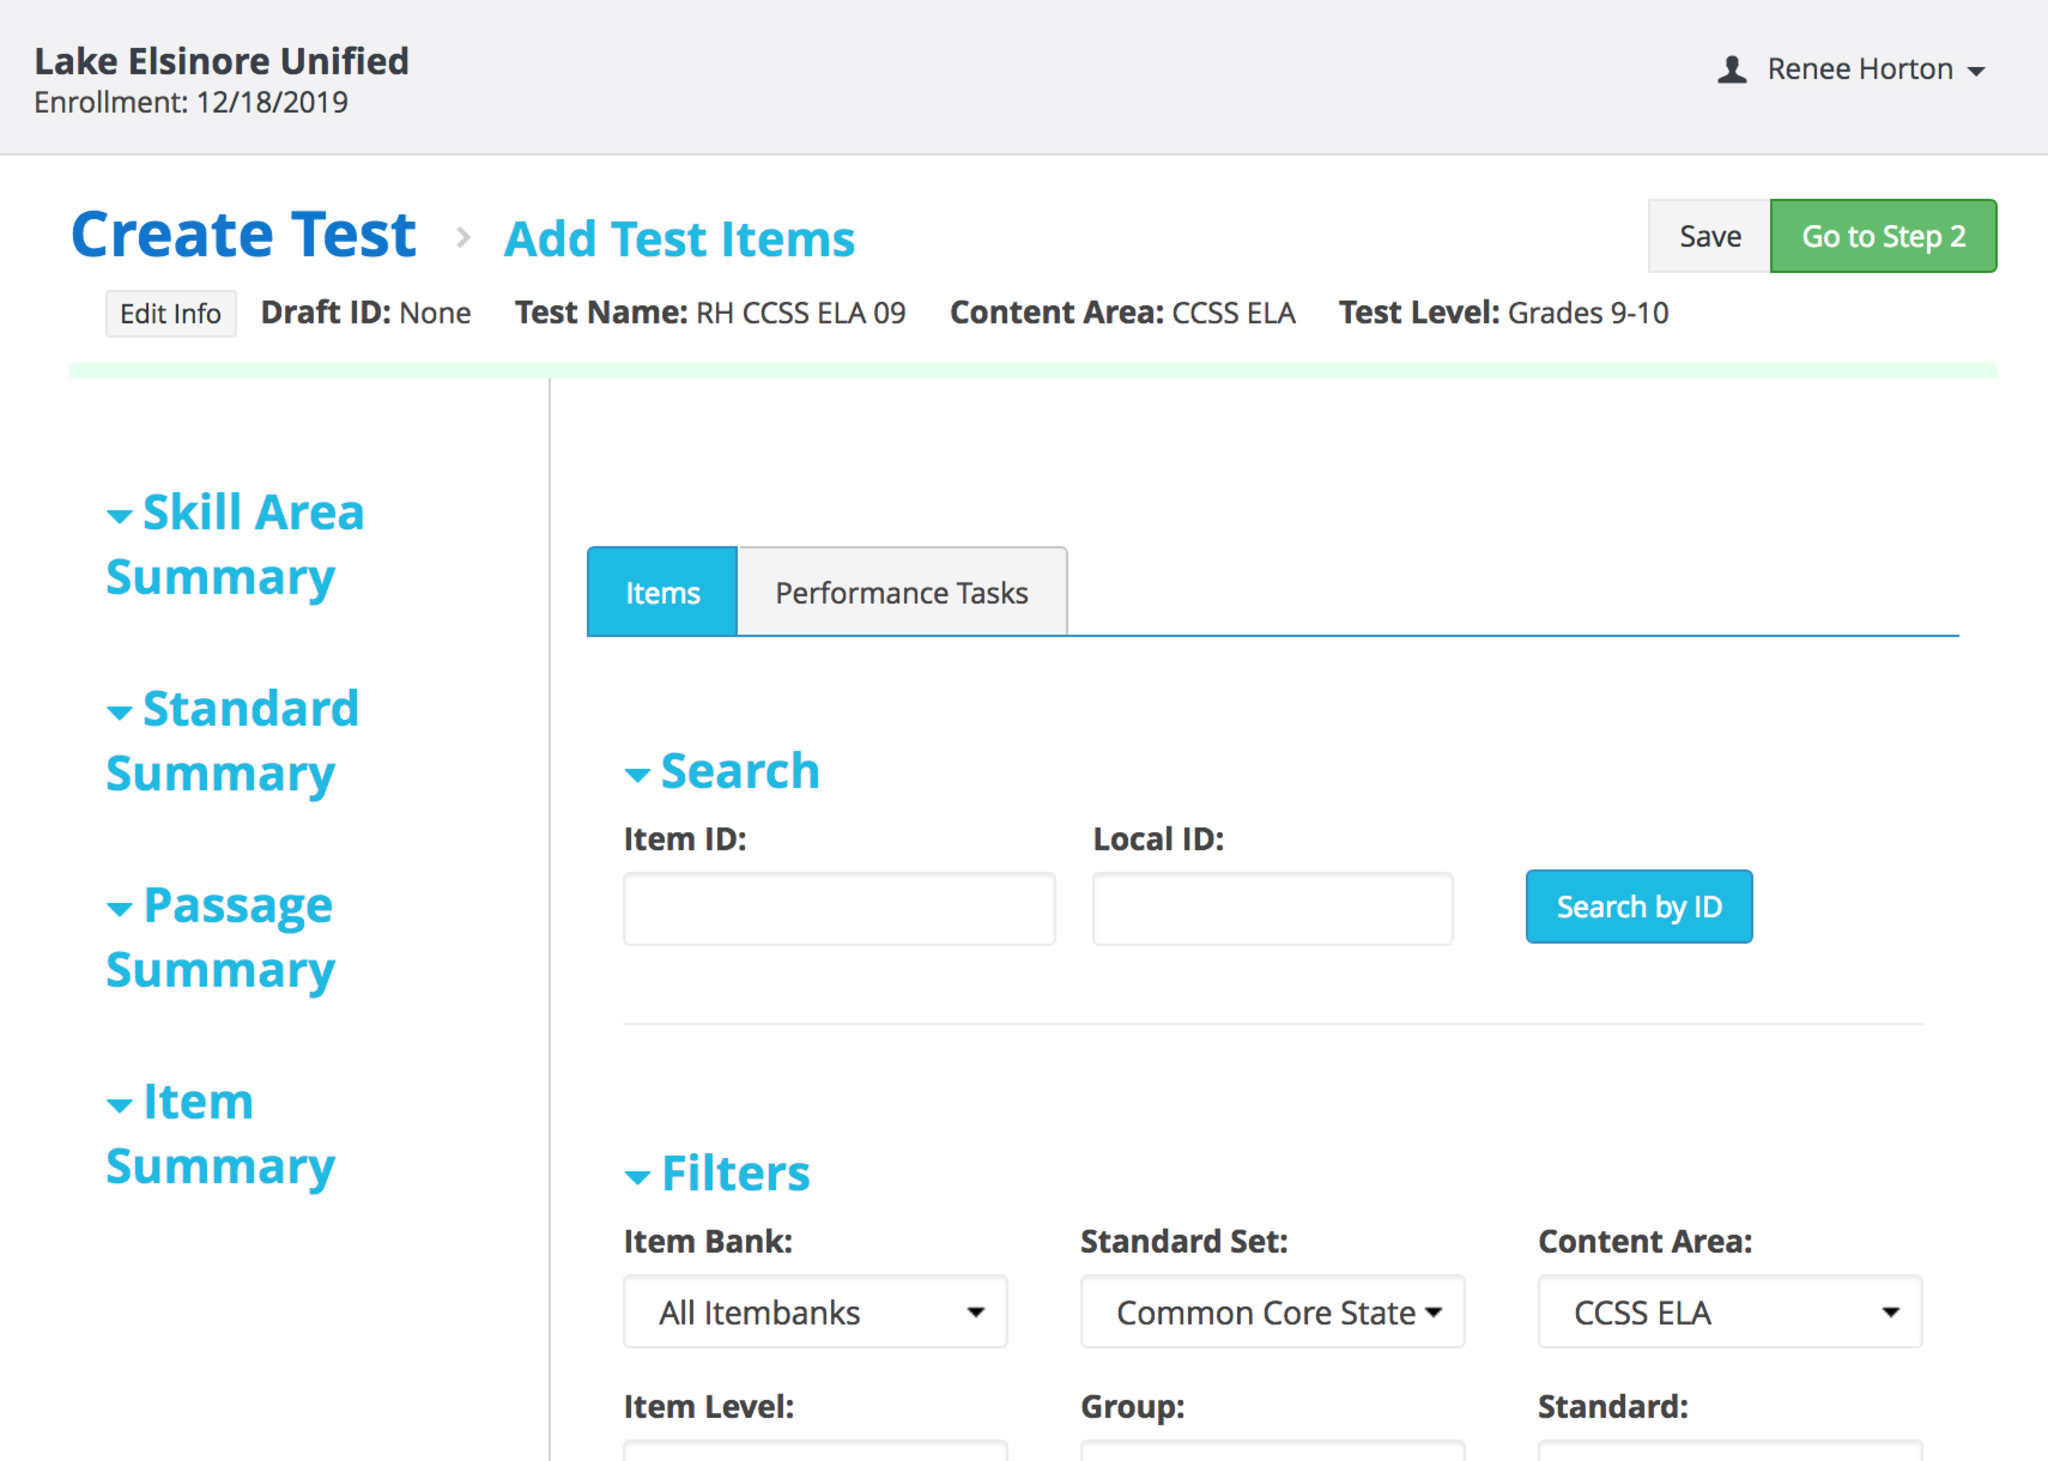Screen dimensions: 2048x1461
Task: Switch to the Performance Tasks tab
Action: coord(901,593)
